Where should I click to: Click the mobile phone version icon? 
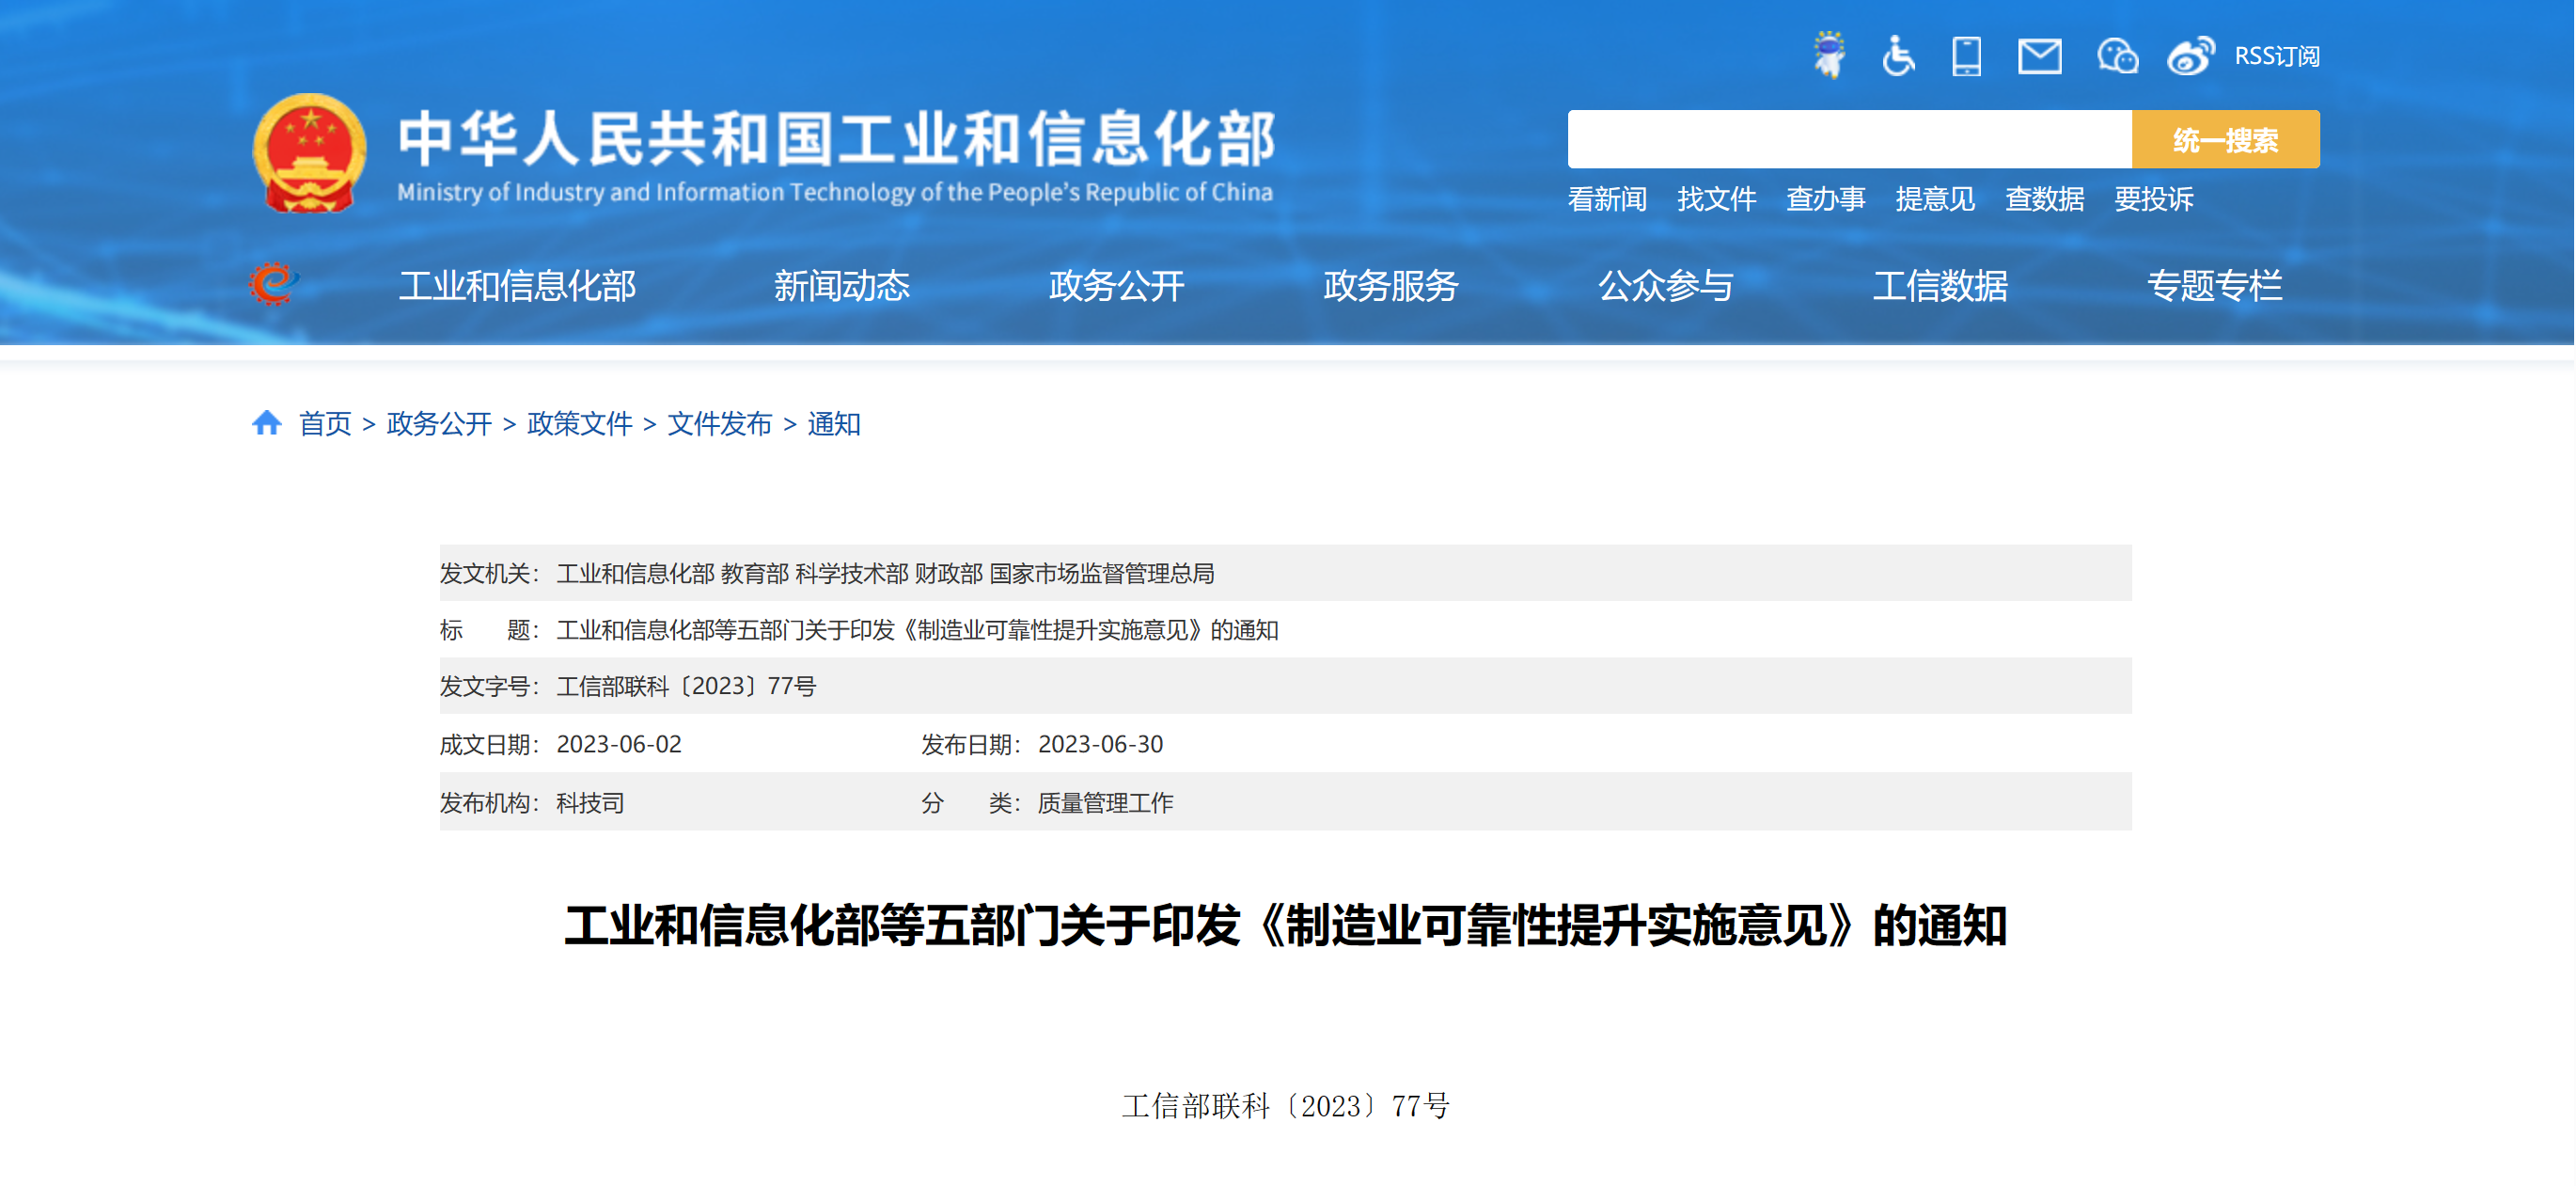point(1966,55)
